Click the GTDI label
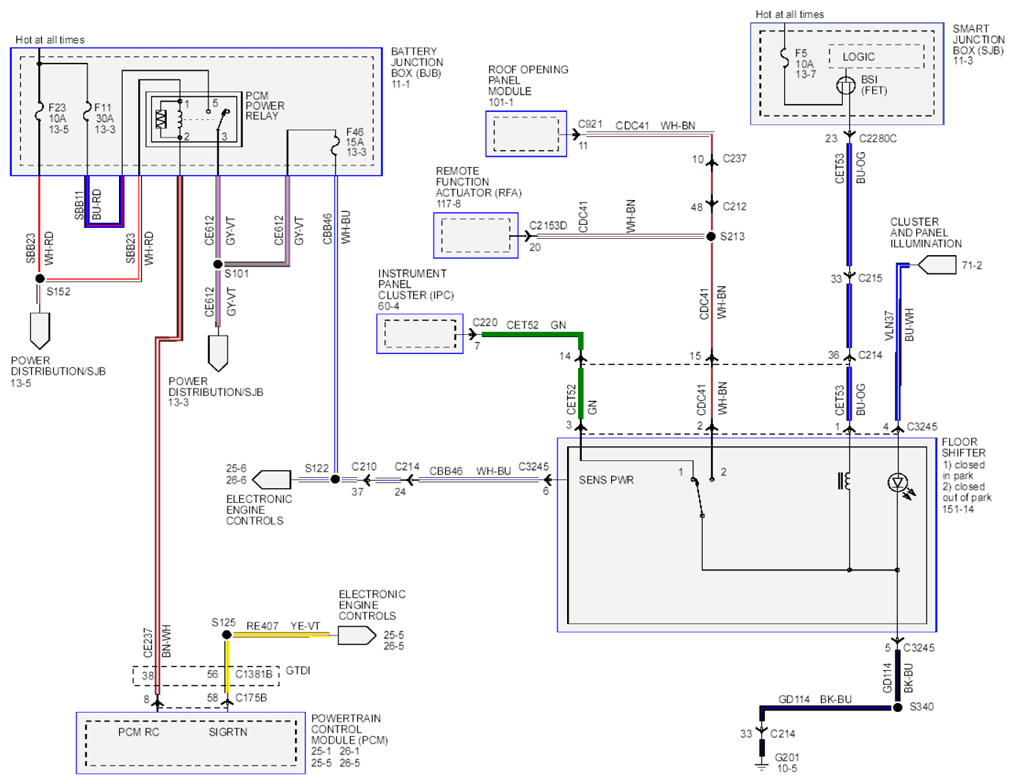Image resolution: width=1015 pixels, height=784 pixels. [x=298, y=671]
